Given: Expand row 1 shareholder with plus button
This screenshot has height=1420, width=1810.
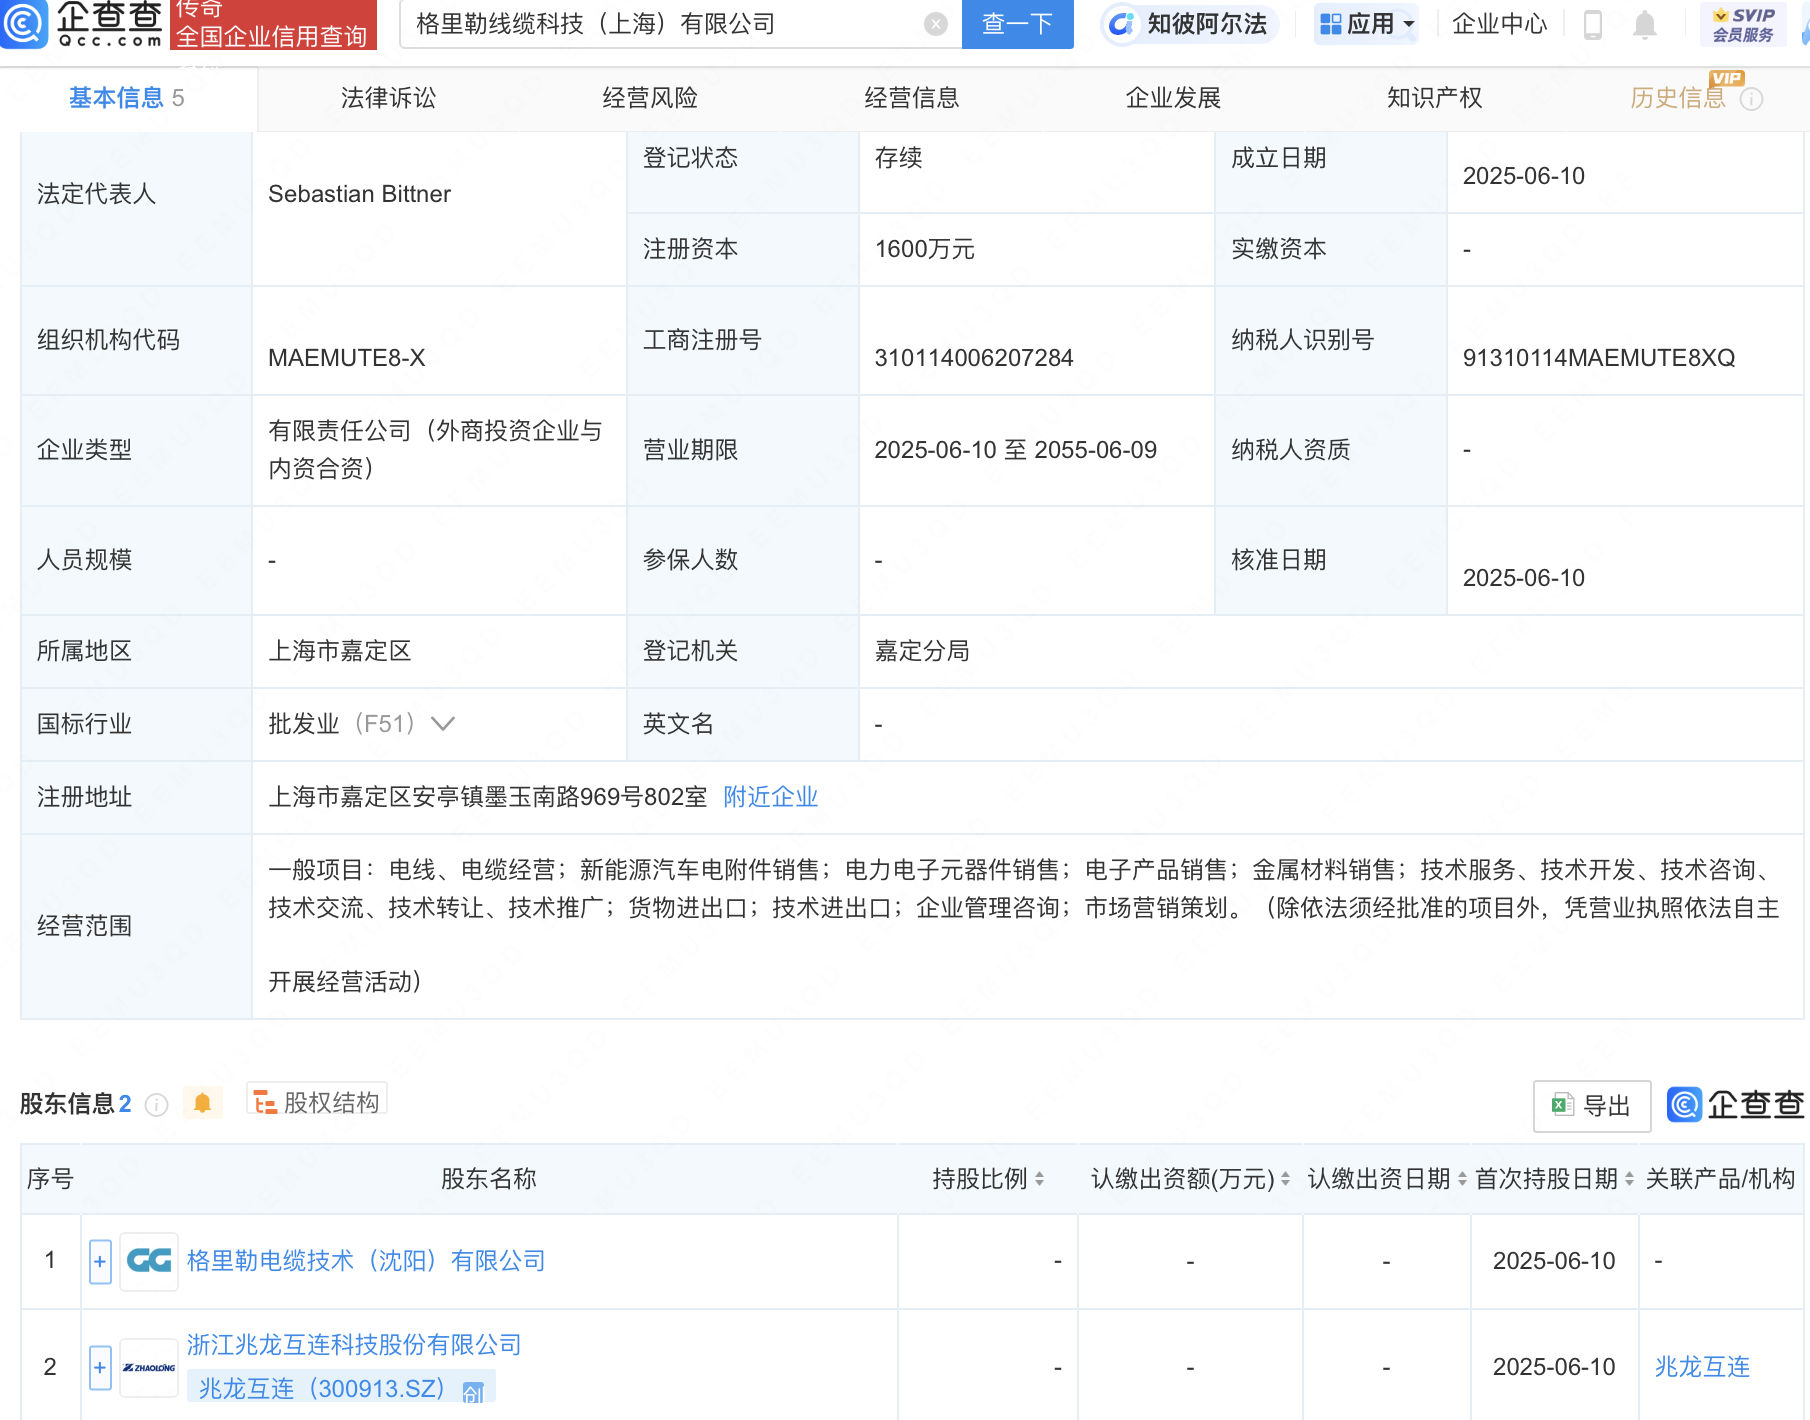Looking at the screenshot, I should [100, 1261].
